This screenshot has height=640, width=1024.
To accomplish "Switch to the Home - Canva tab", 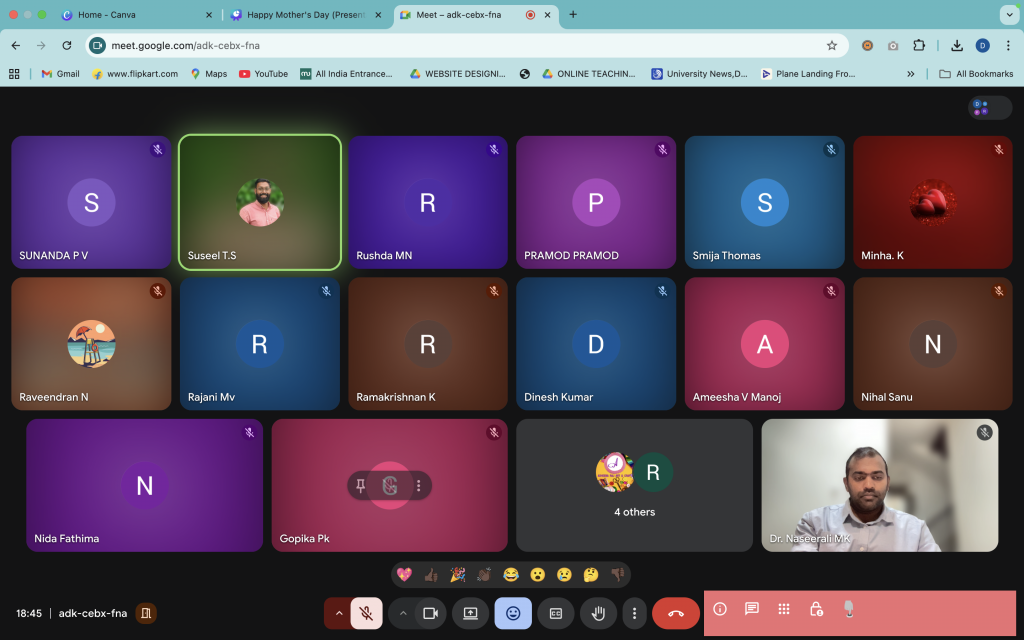I will coord(106,15).
